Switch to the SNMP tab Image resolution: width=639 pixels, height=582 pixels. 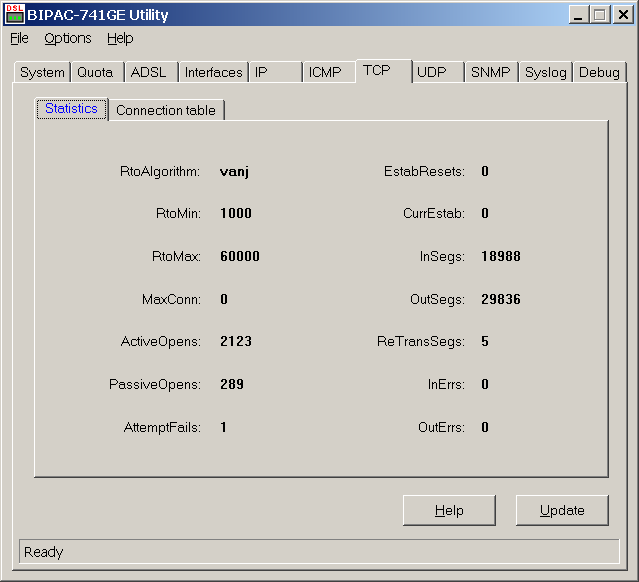click(x=491, y=72)
